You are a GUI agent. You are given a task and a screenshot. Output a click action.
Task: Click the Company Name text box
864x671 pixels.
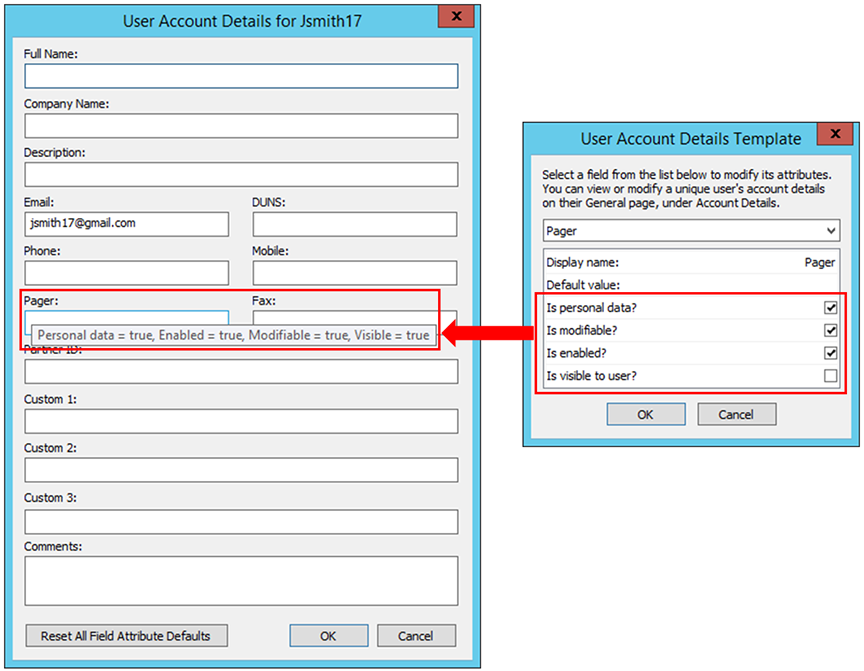click(241, 125)
